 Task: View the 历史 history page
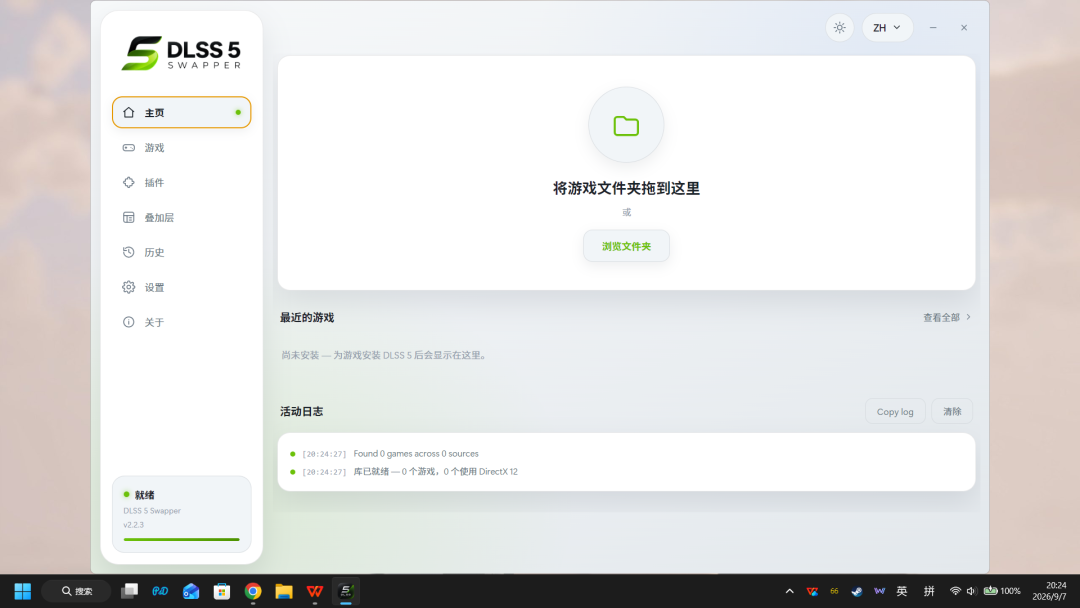(x=181, y=252)
